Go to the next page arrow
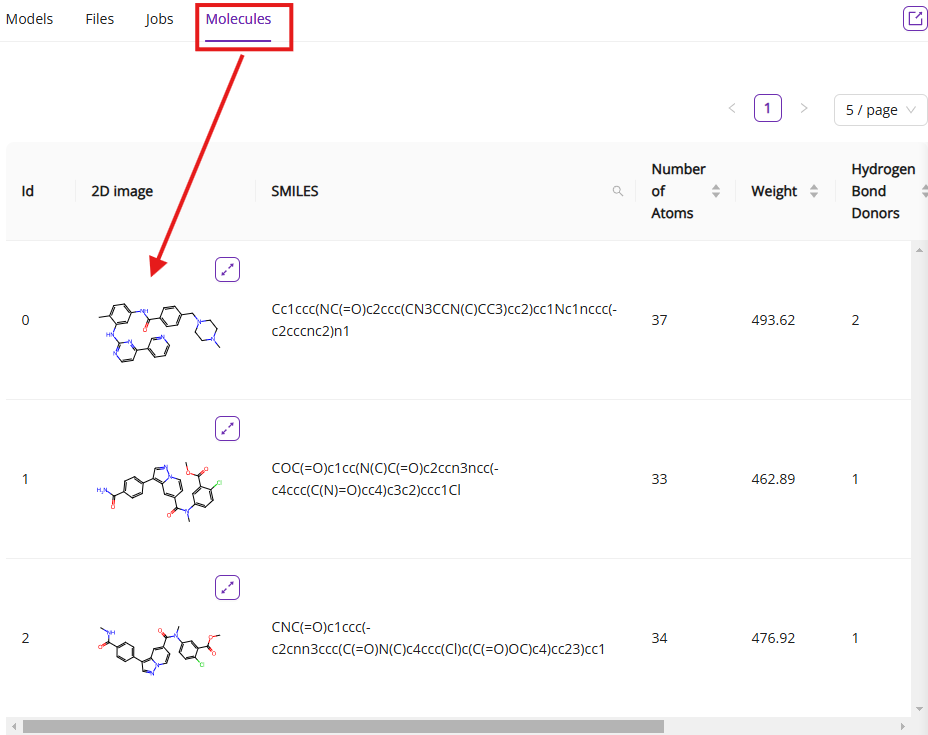This screenshot has width=928, height=735. tap(804, 109)
